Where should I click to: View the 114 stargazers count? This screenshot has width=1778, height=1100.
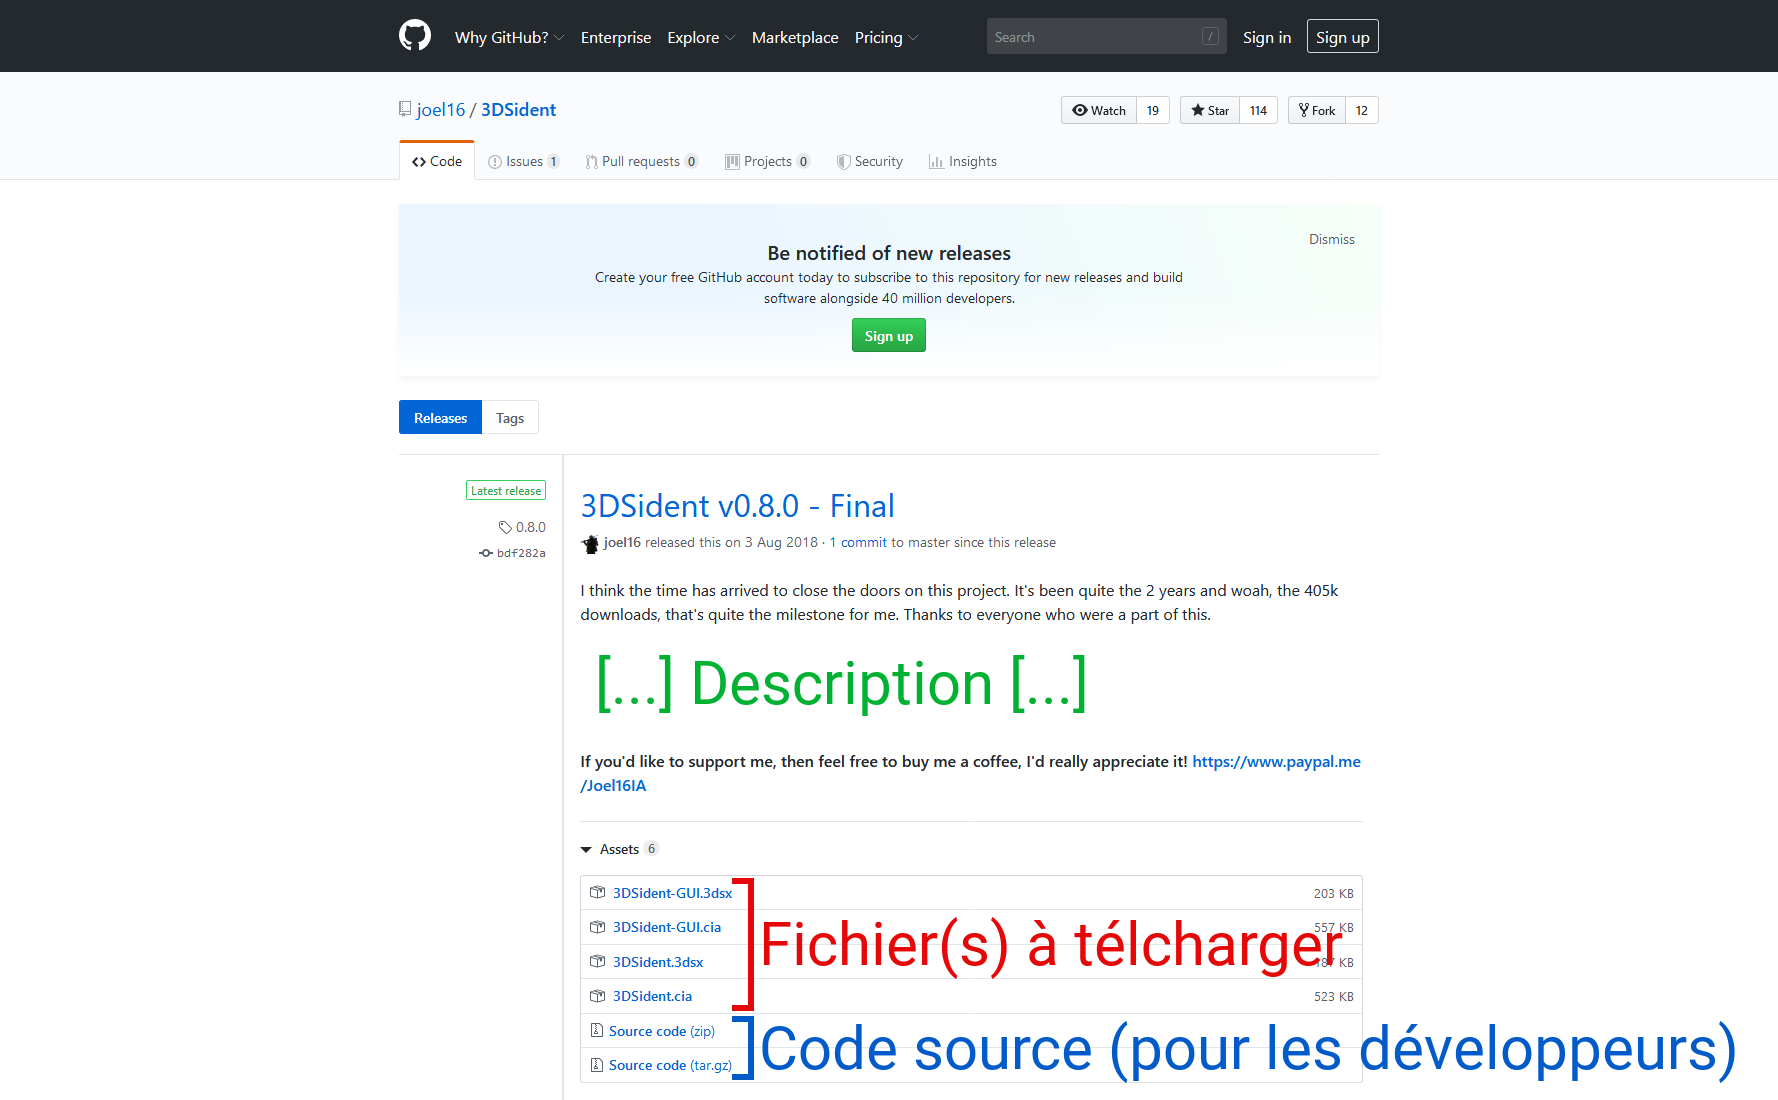(x=1258, y=110)
